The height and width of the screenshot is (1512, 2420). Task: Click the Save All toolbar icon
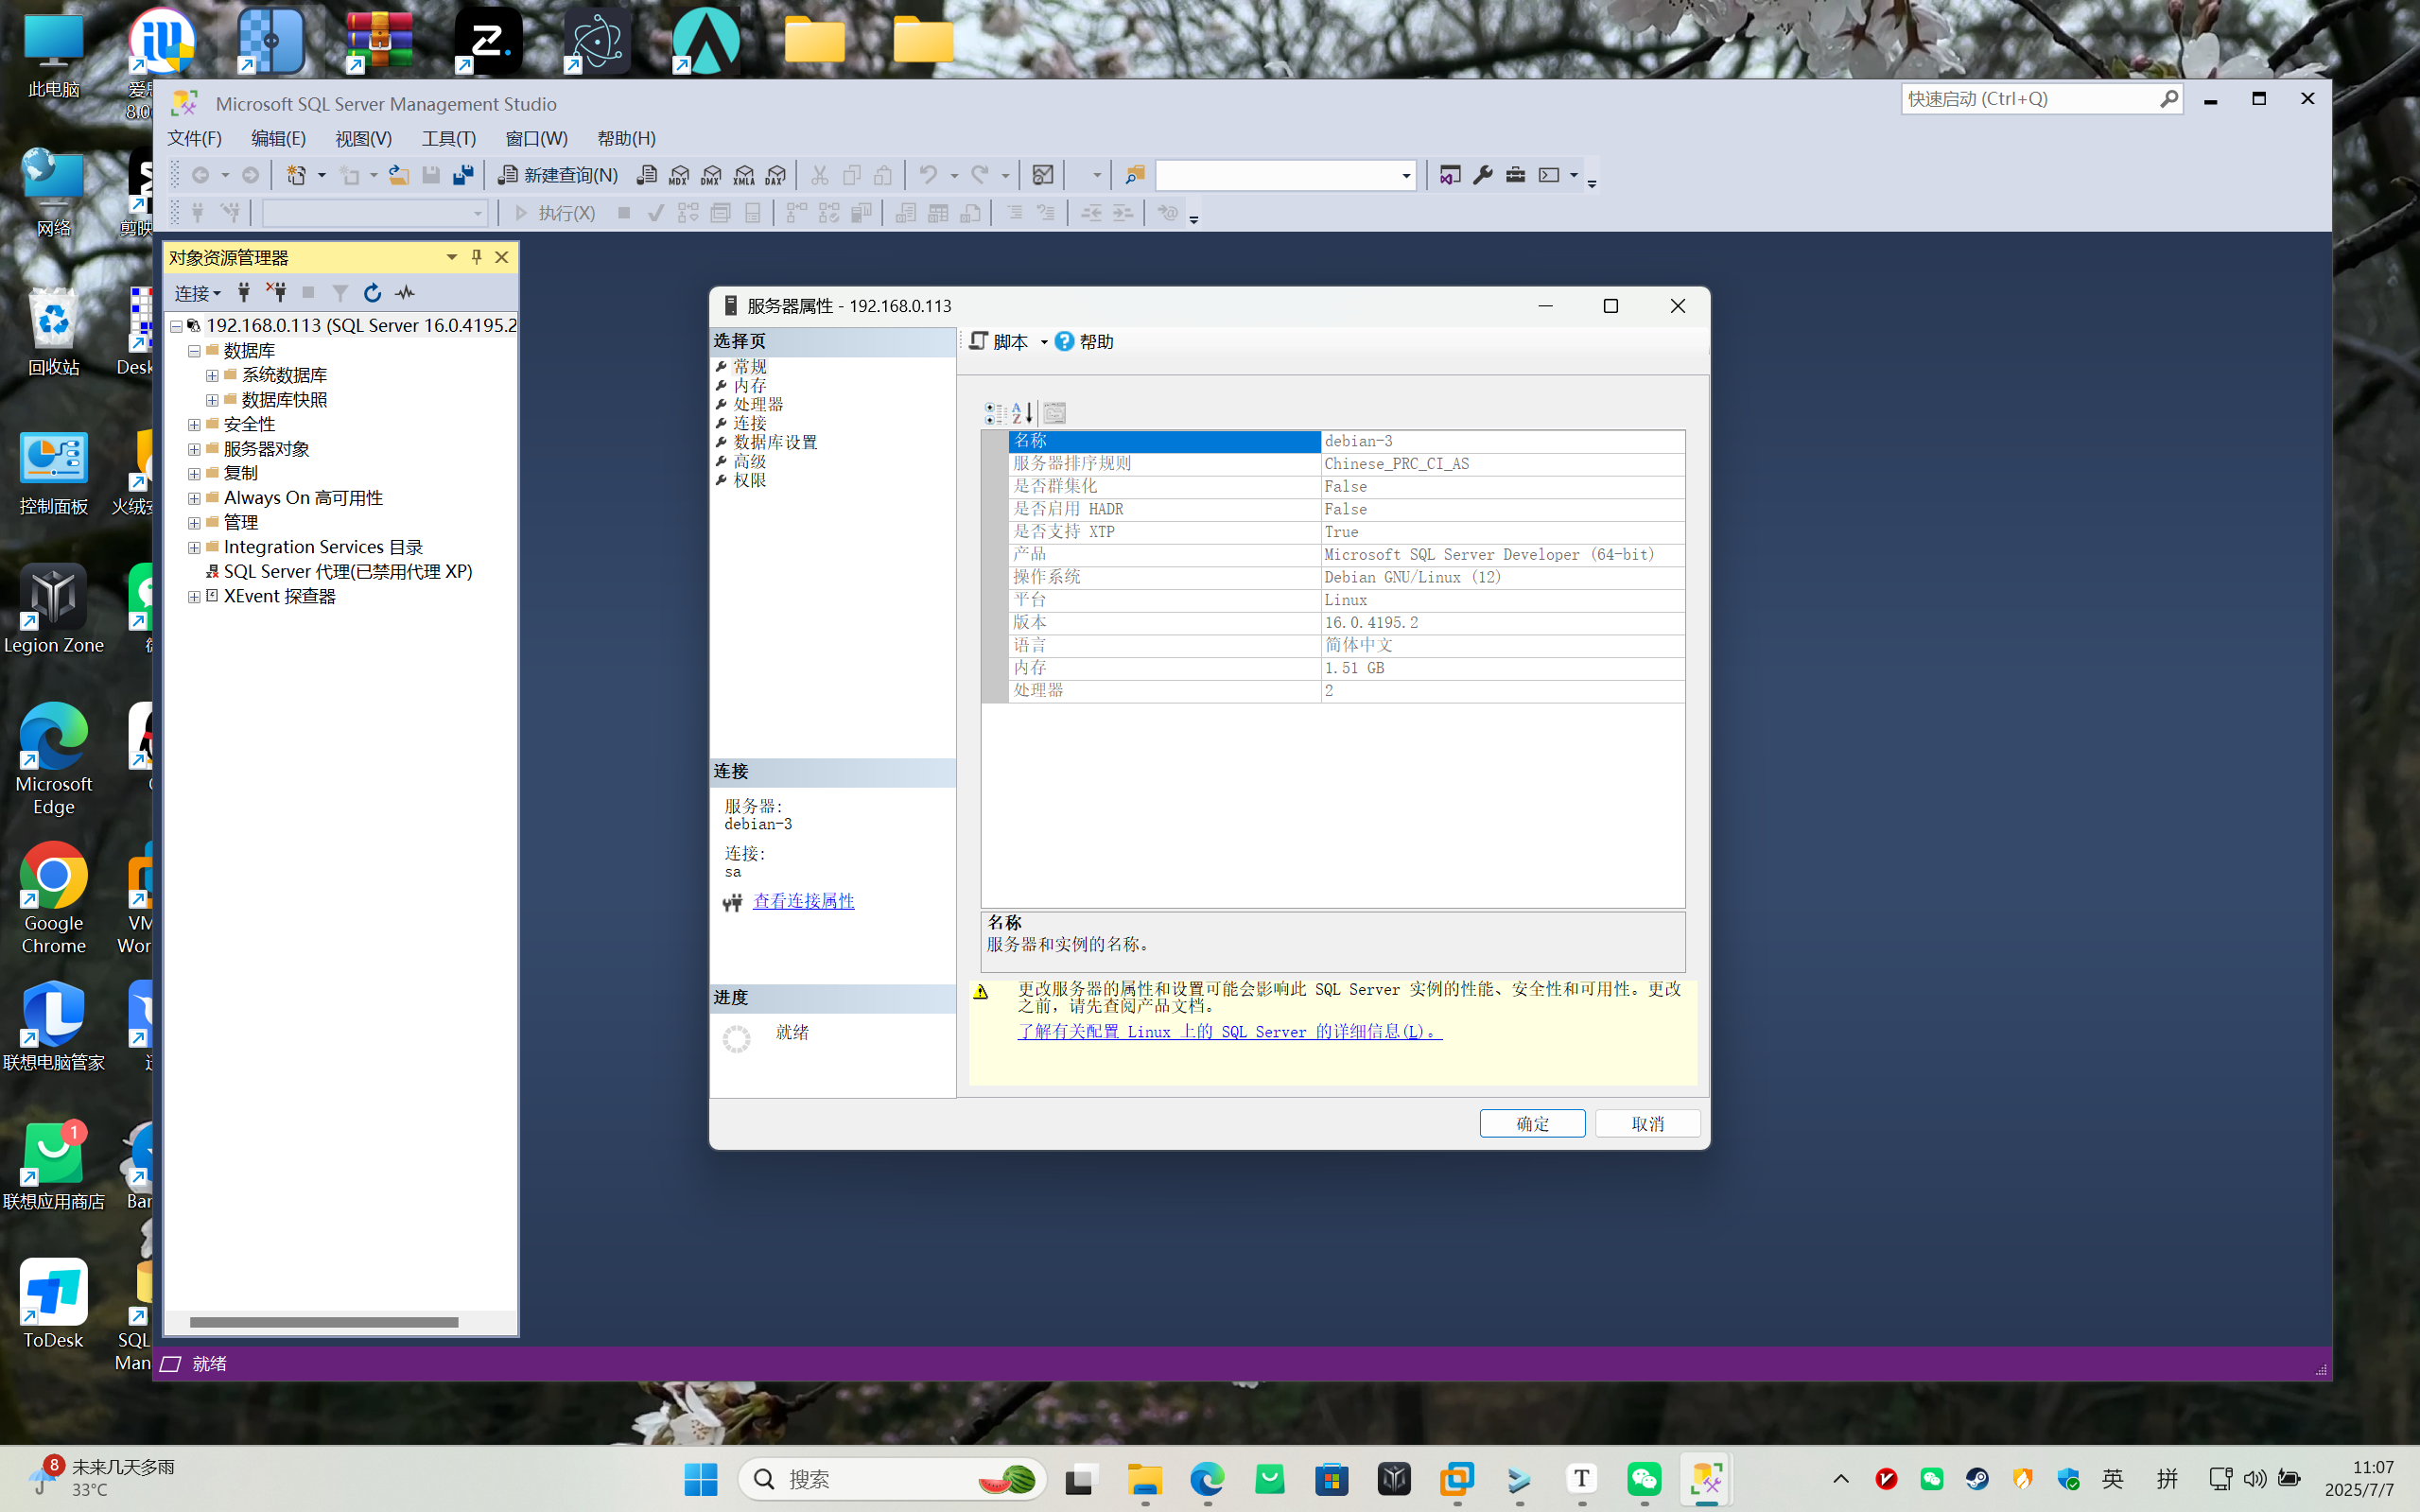[463, 175]
